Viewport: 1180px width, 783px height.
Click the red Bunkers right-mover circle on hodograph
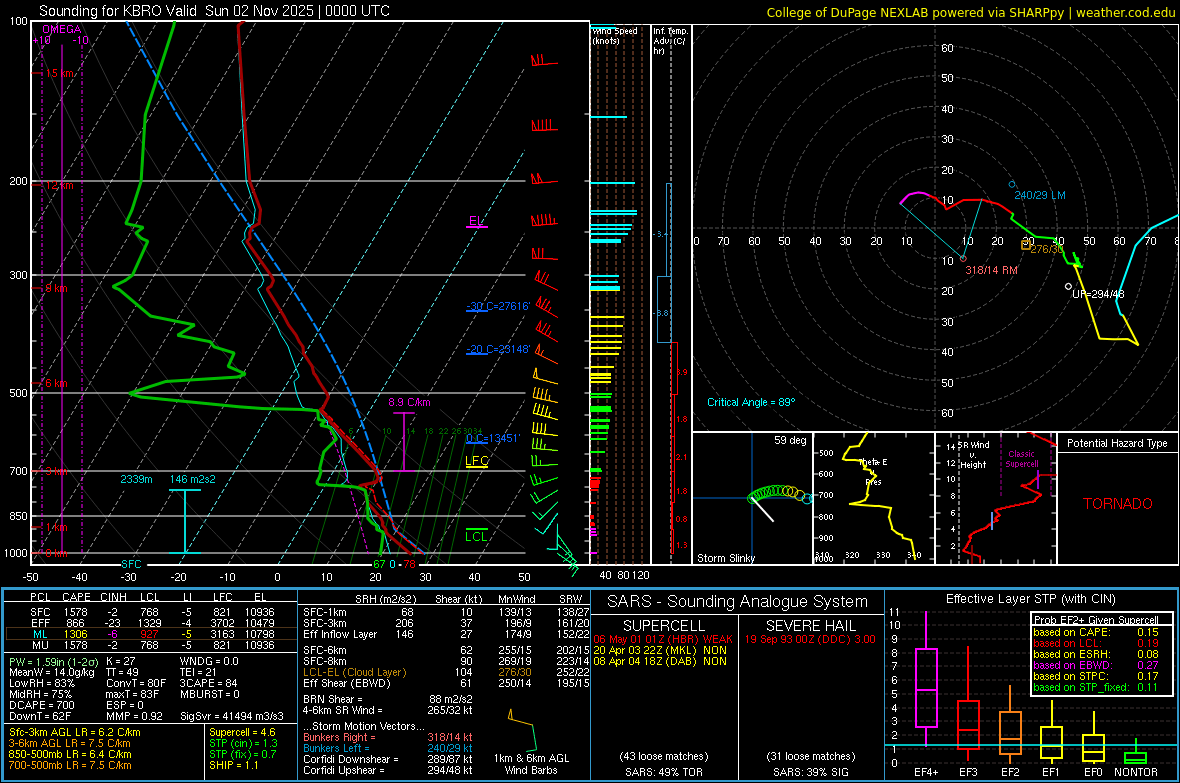click(963, 259)
